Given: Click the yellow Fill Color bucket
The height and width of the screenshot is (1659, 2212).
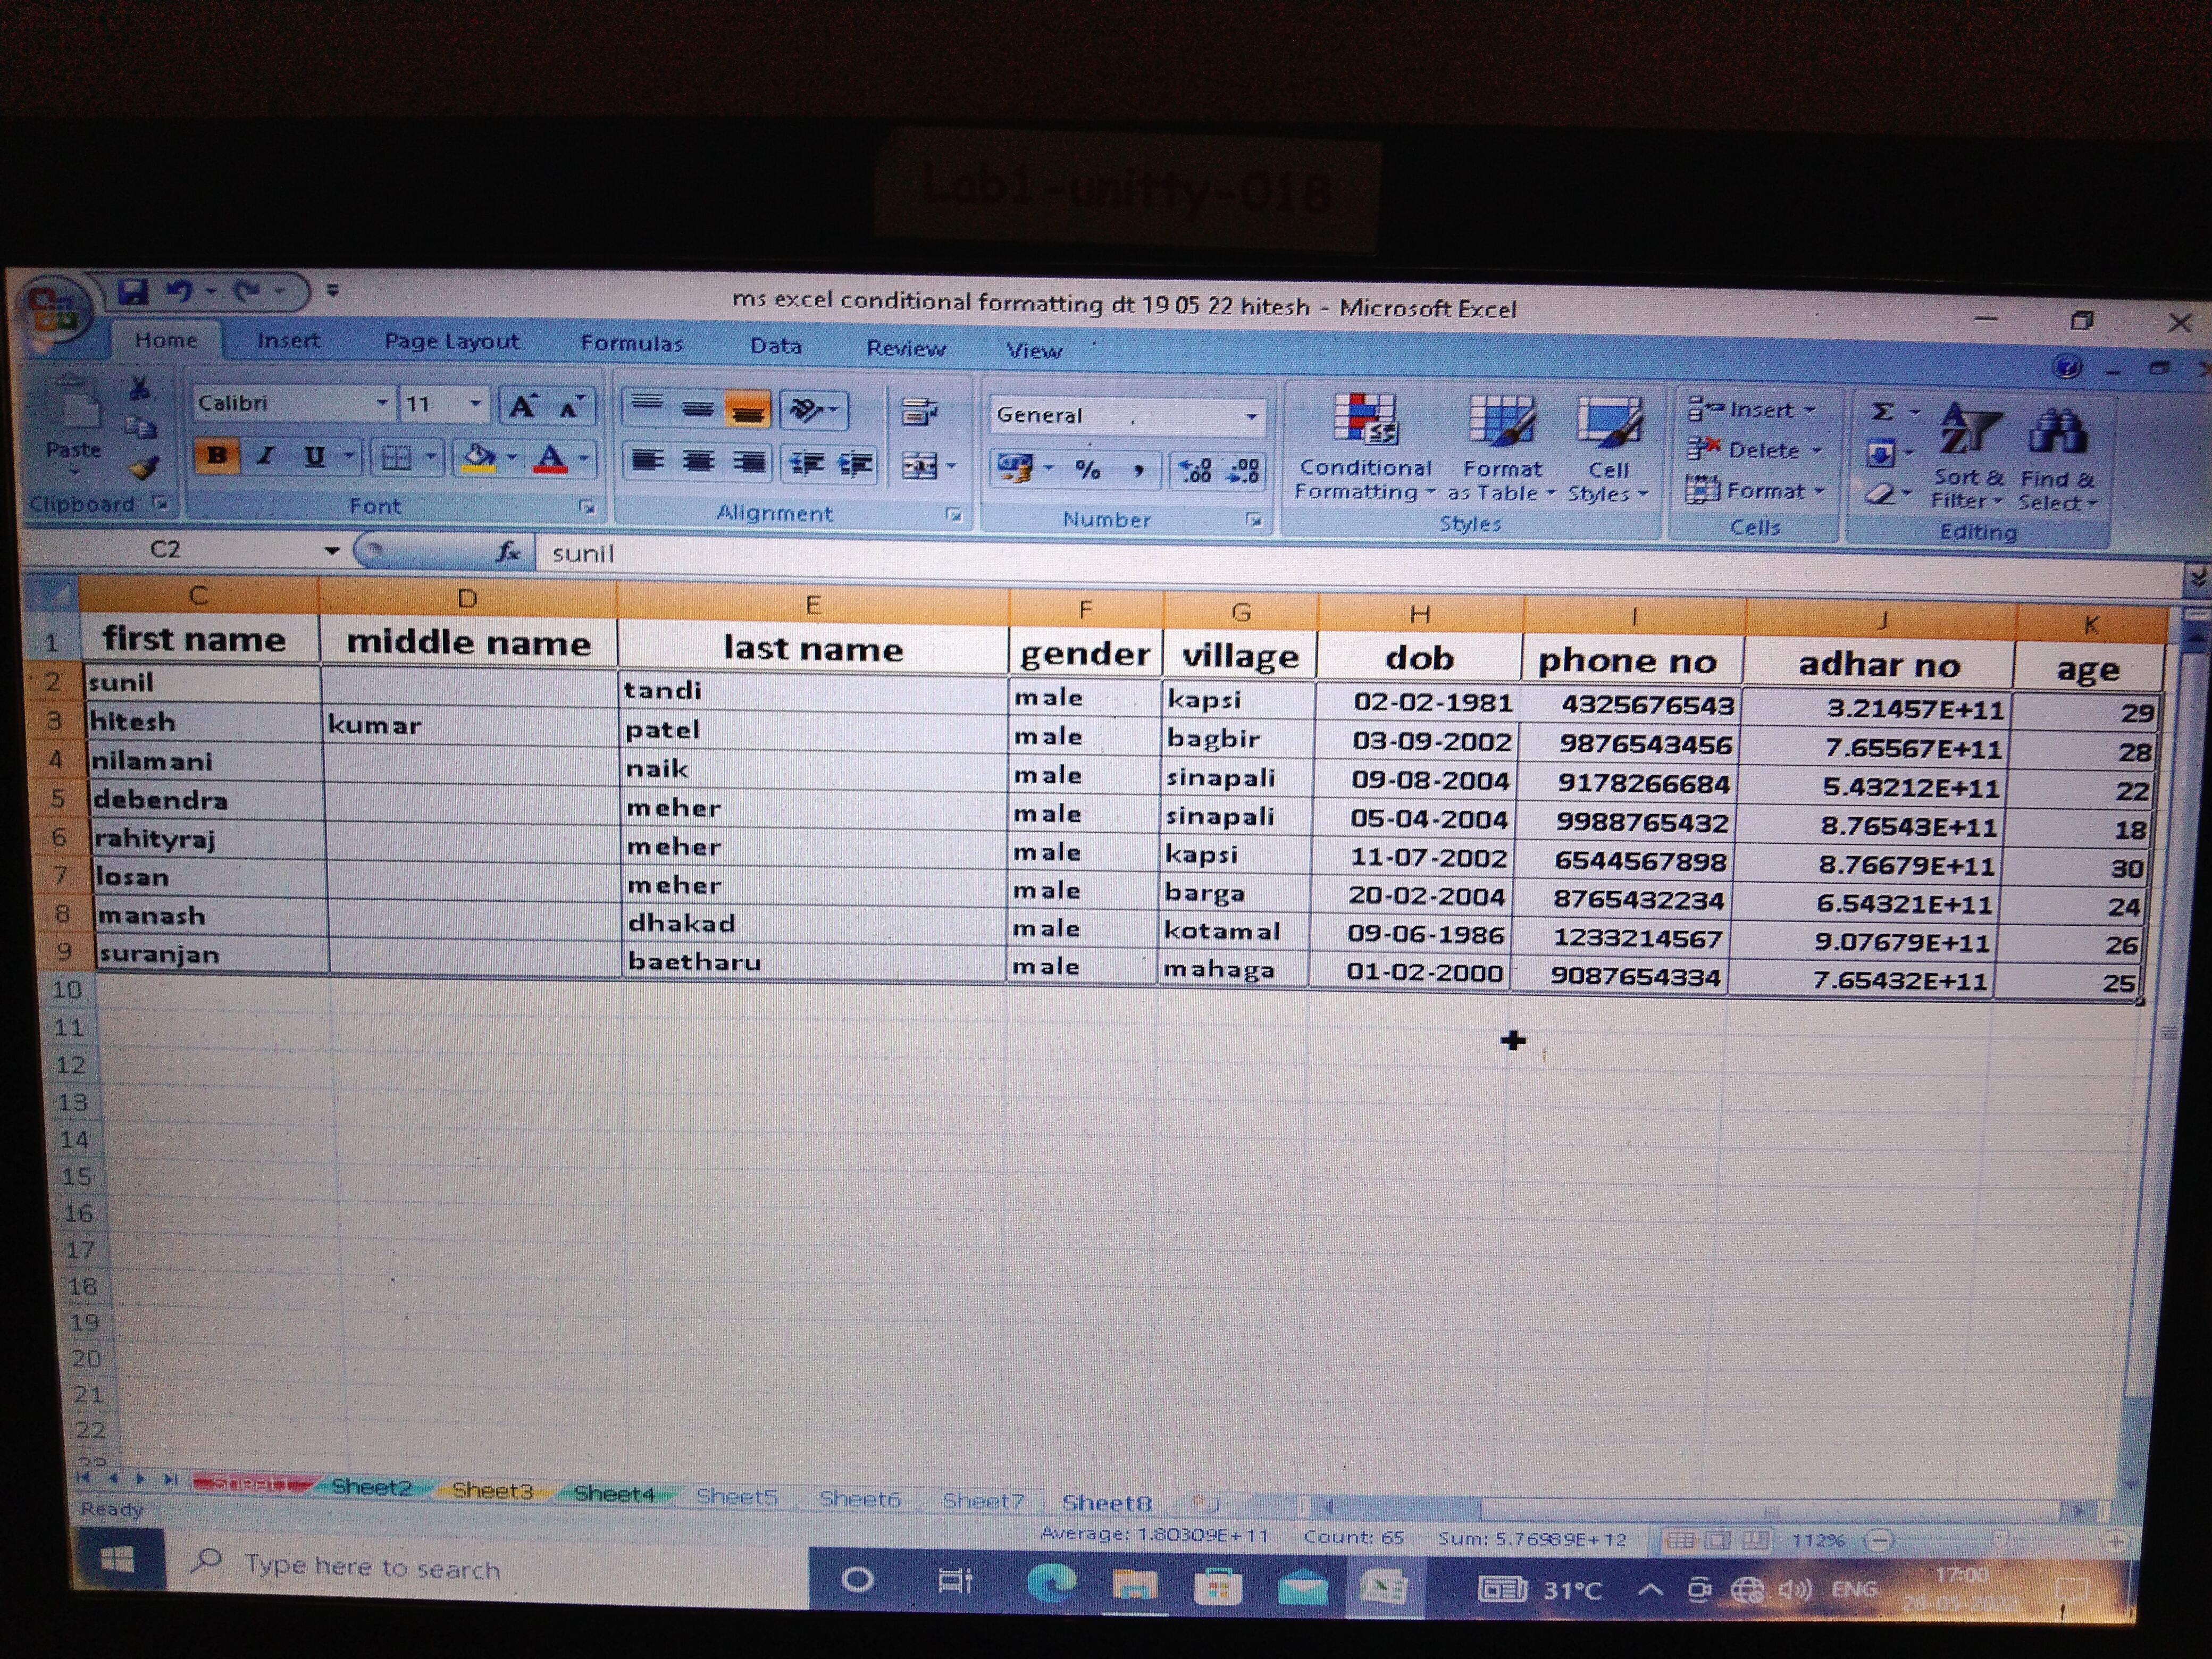Looking at the screenshot, I should click(480, 458).
